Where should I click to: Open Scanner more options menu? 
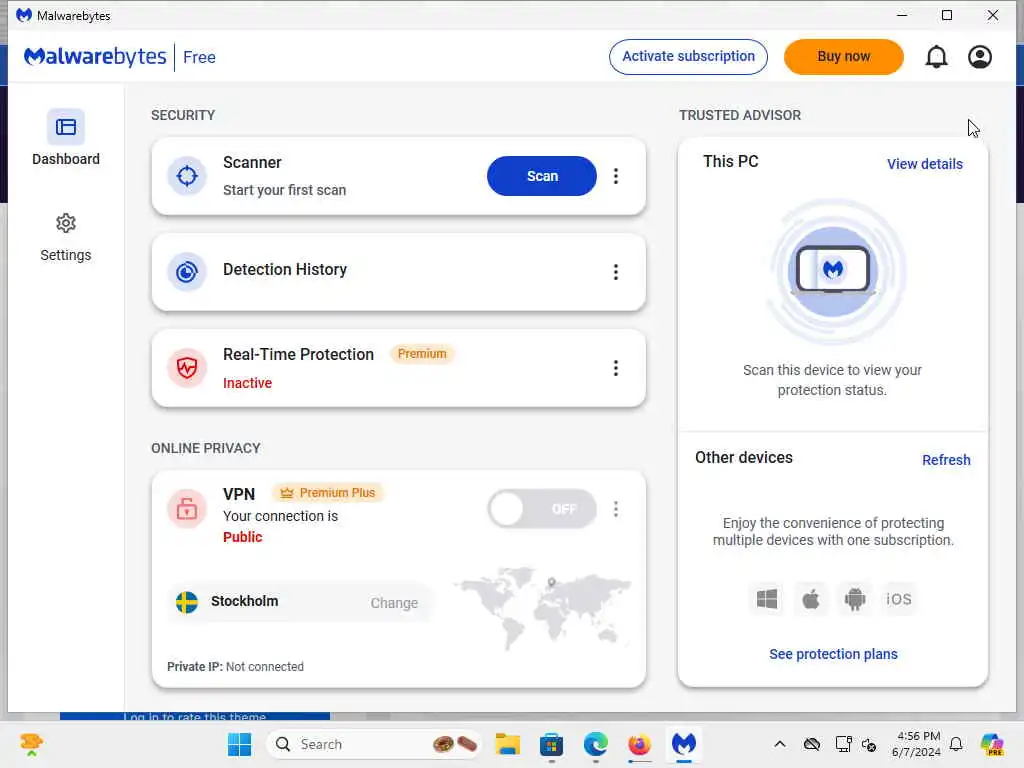(x=616, y=176)
